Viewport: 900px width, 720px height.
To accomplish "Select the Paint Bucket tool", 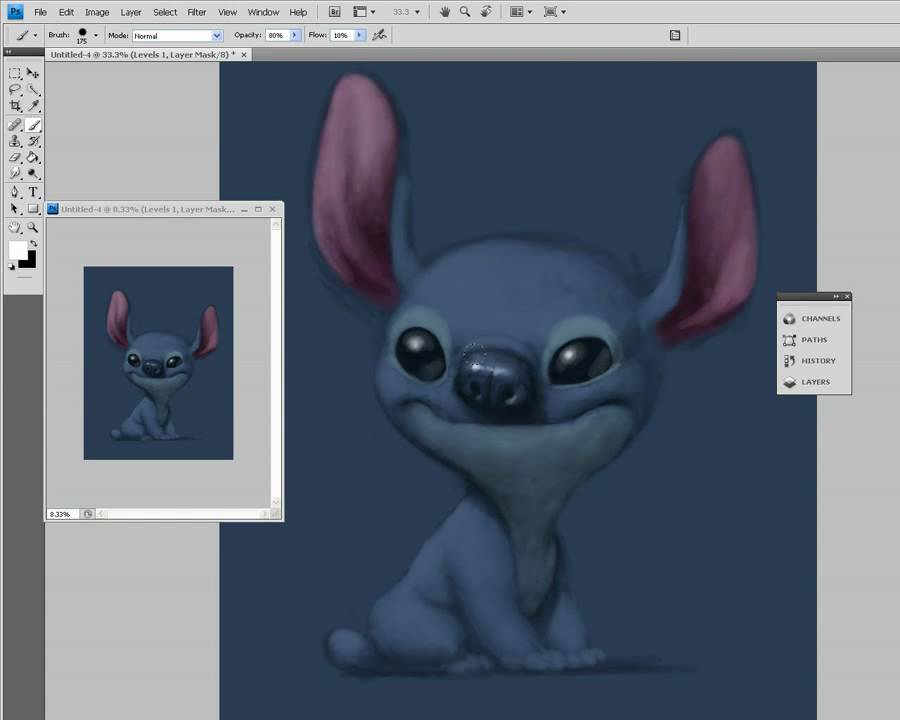I will pos(33,157).
